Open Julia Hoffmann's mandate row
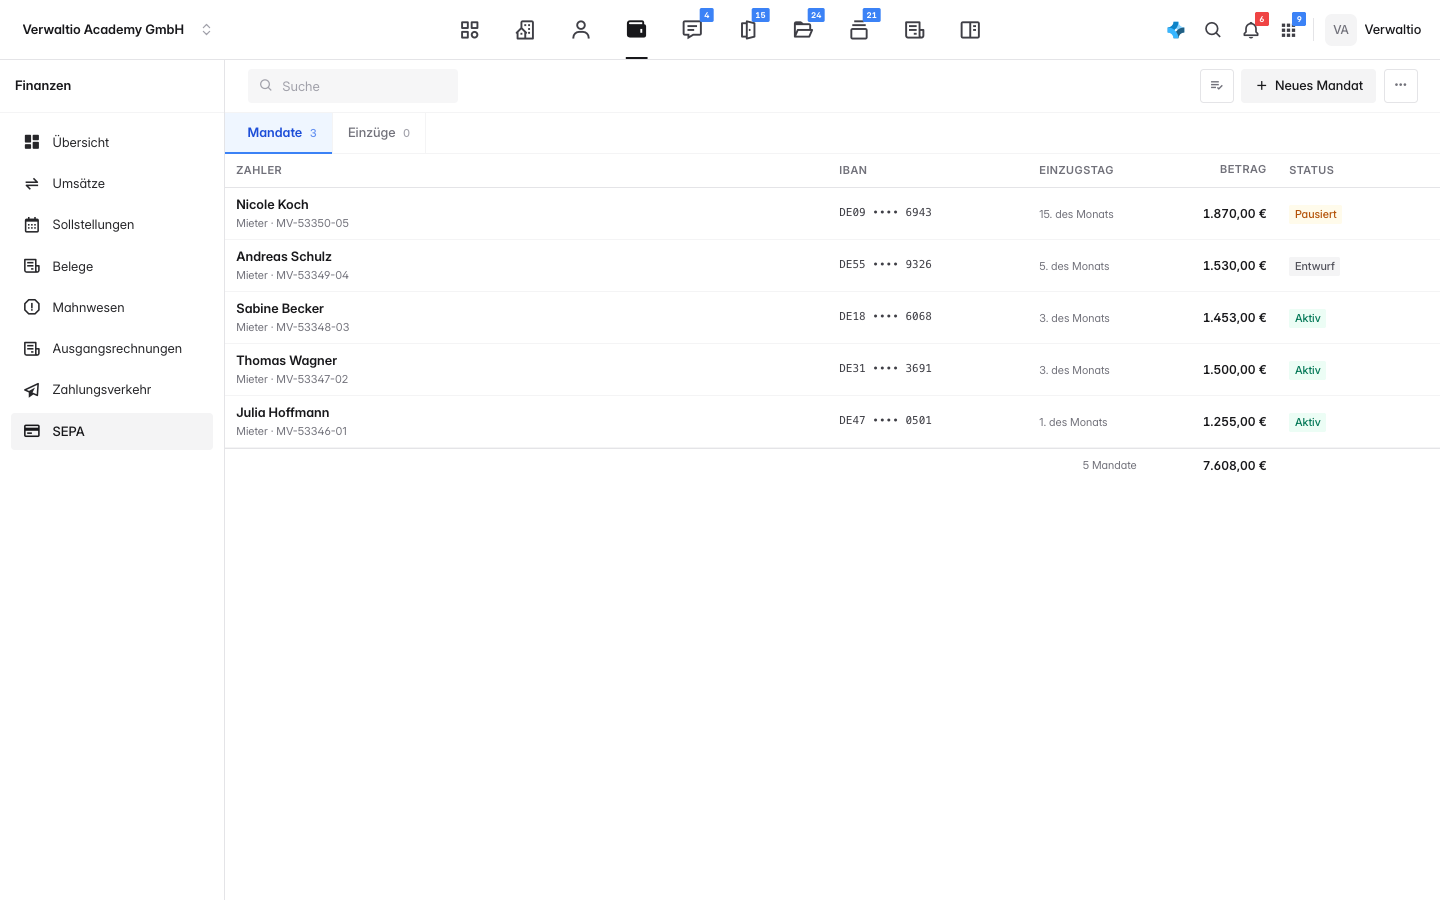The width and height of the screenshot is (1440, 900). click(x=832, y=422)
